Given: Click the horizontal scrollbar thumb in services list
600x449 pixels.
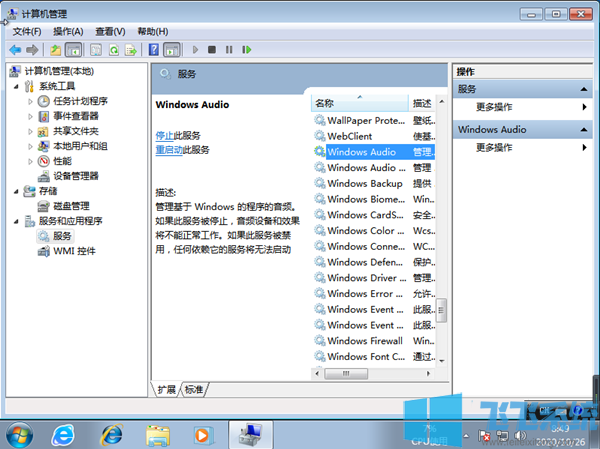Looking at the screenshot, I should coord(346,373).
